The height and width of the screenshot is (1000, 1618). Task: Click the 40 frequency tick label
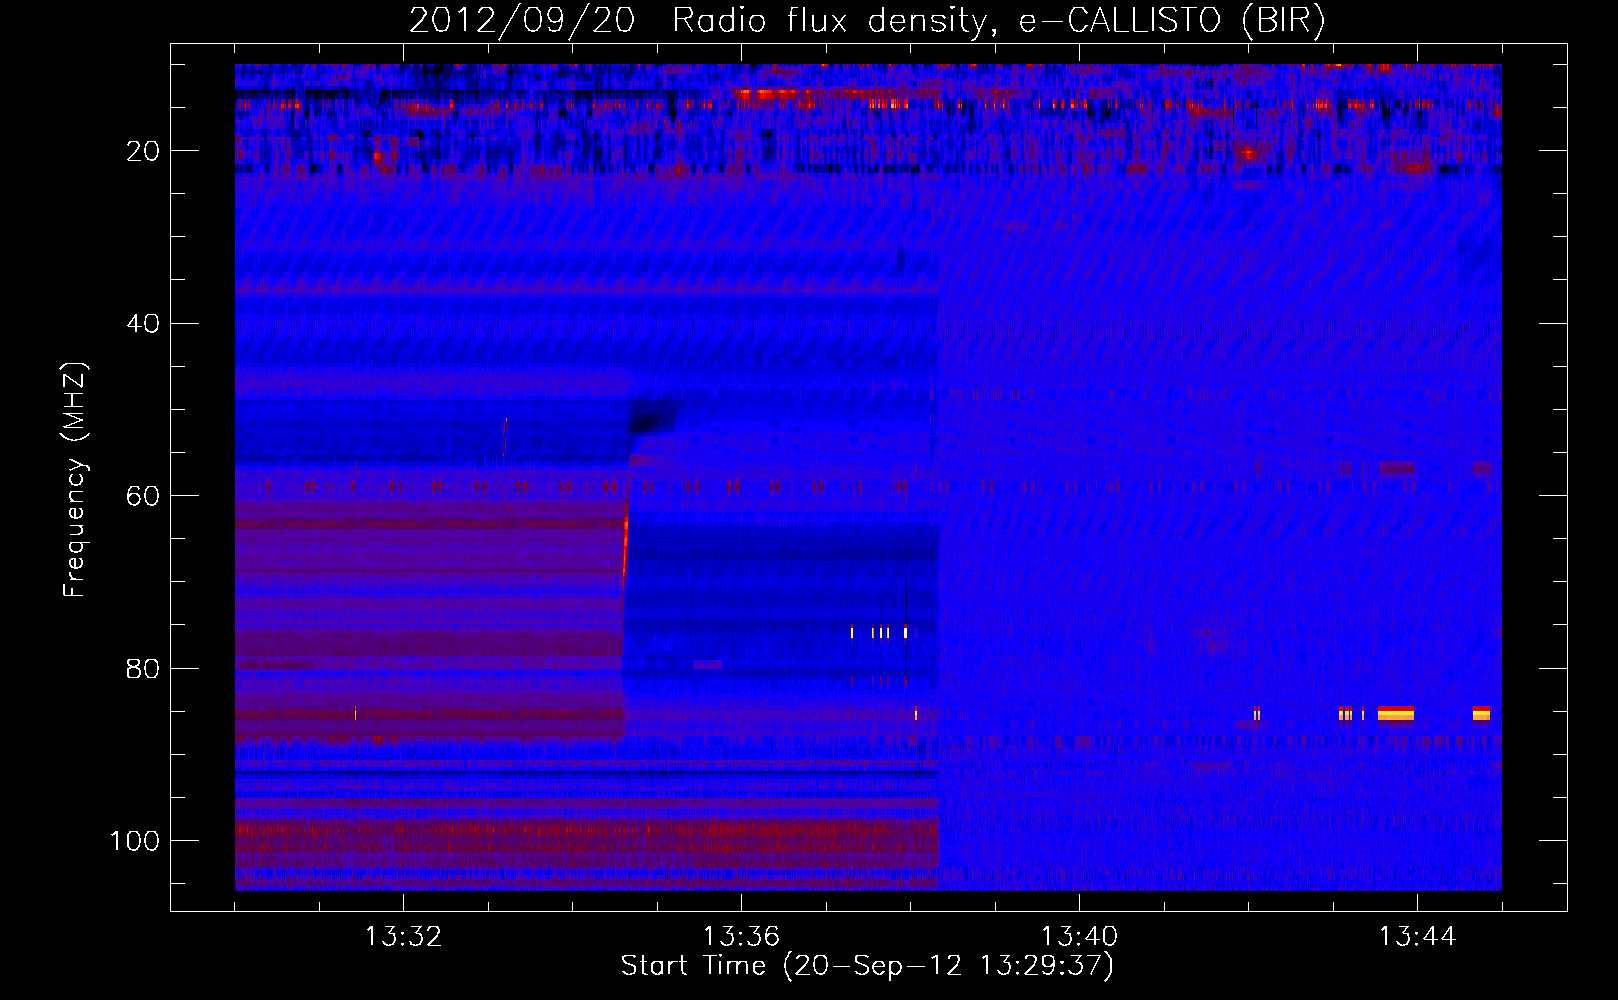pyautogui.click(x=143, y=324)
